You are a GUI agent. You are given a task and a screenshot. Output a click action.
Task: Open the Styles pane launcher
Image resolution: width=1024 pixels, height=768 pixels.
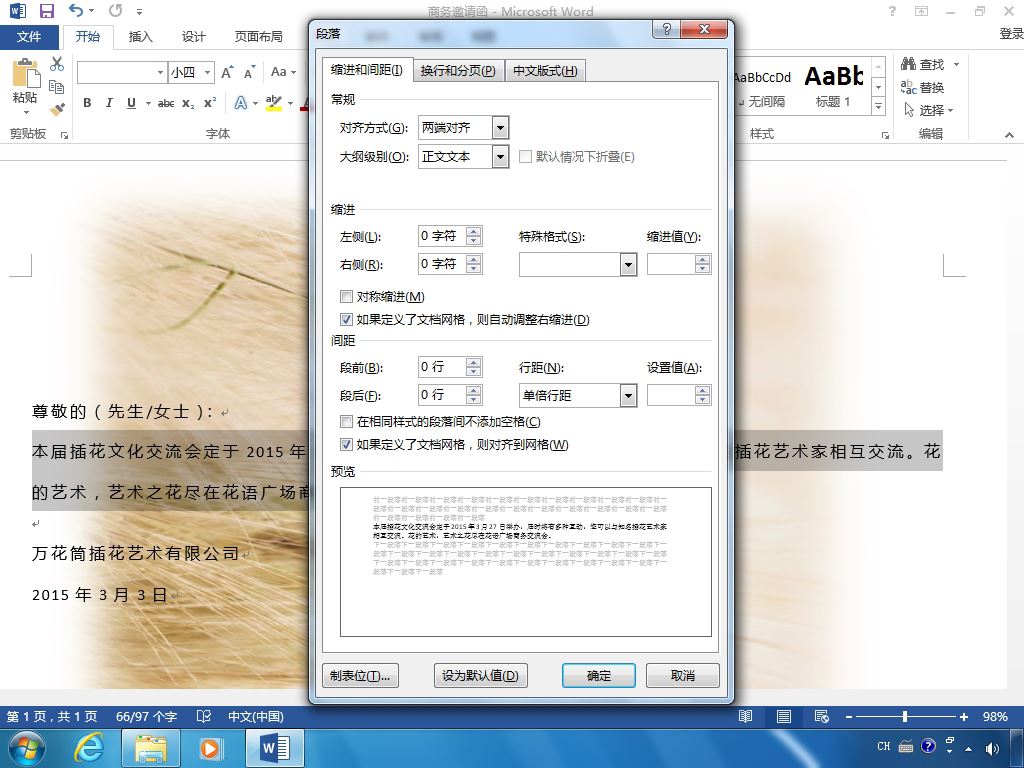[x=885, y=135]
